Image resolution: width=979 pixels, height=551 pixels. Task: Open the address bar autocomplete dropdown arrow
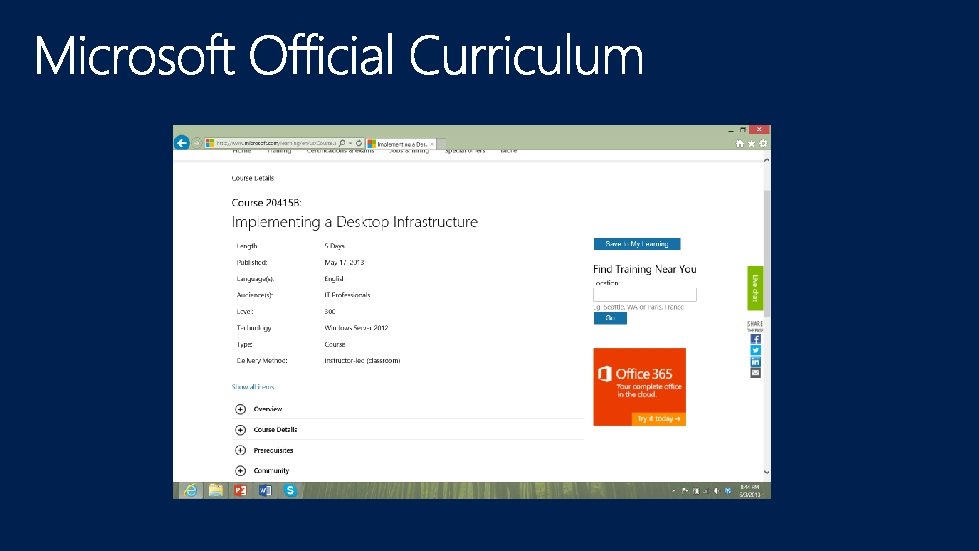(x=350, y=143)
